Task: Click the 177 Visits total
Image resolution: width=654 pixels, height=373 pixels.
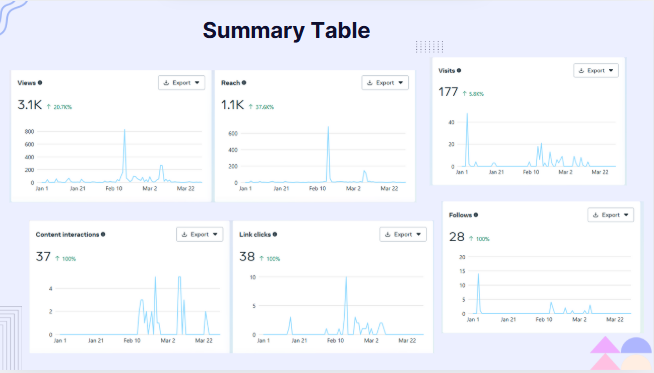Action: (x=448, y=92)
